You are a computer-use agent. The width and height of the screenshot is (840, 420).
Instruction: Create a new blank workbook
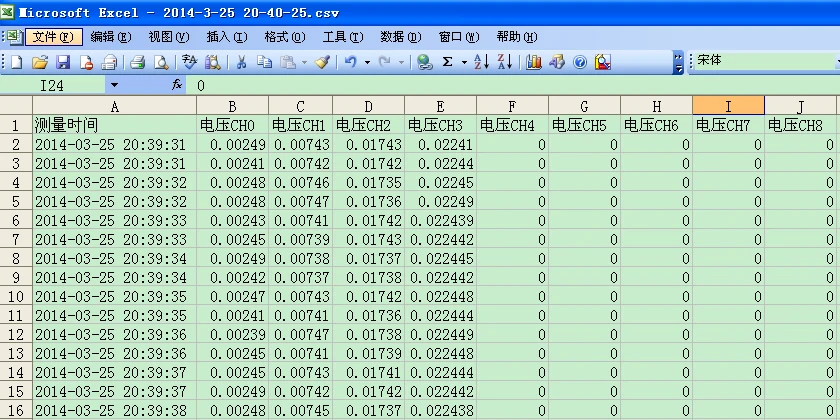click(x=17, y=62)
